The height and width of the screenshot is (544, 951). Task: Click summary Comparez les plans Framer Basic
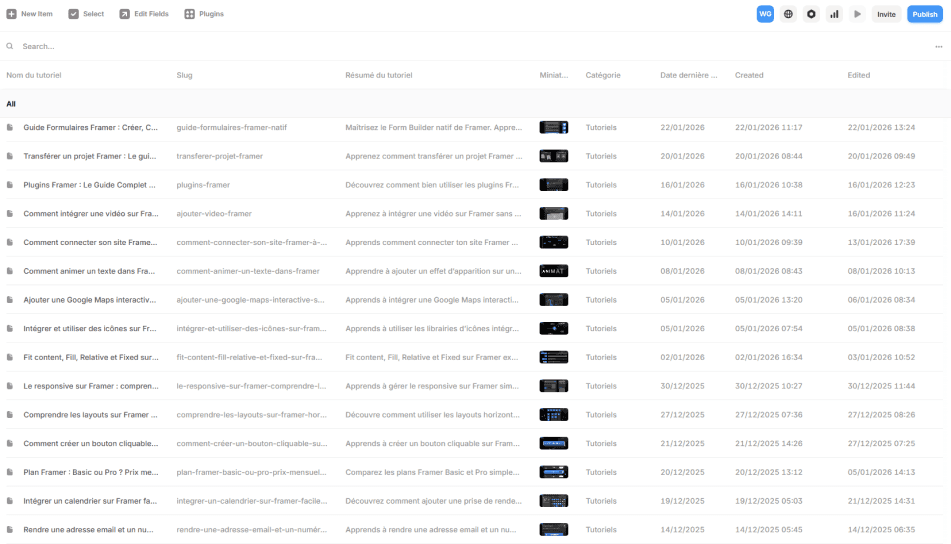(x=432, y=472)
